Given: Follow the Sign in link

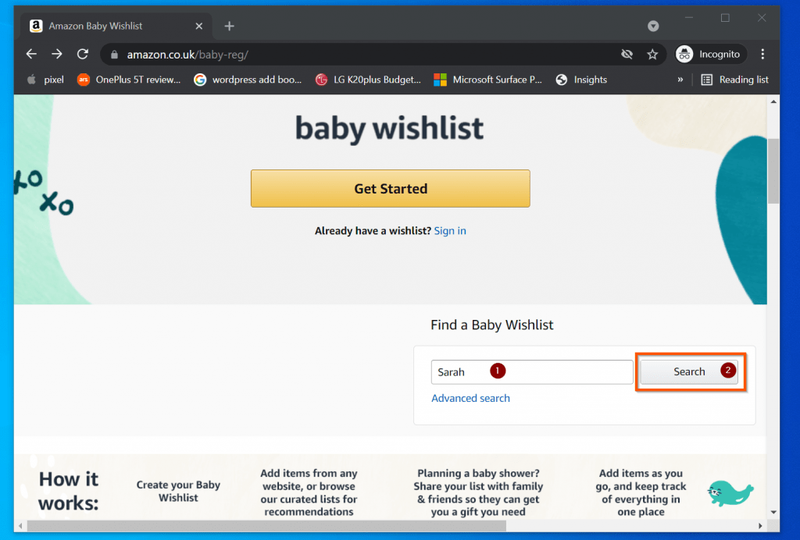Looking at the screenshot, I should click(x=450, y=231).
